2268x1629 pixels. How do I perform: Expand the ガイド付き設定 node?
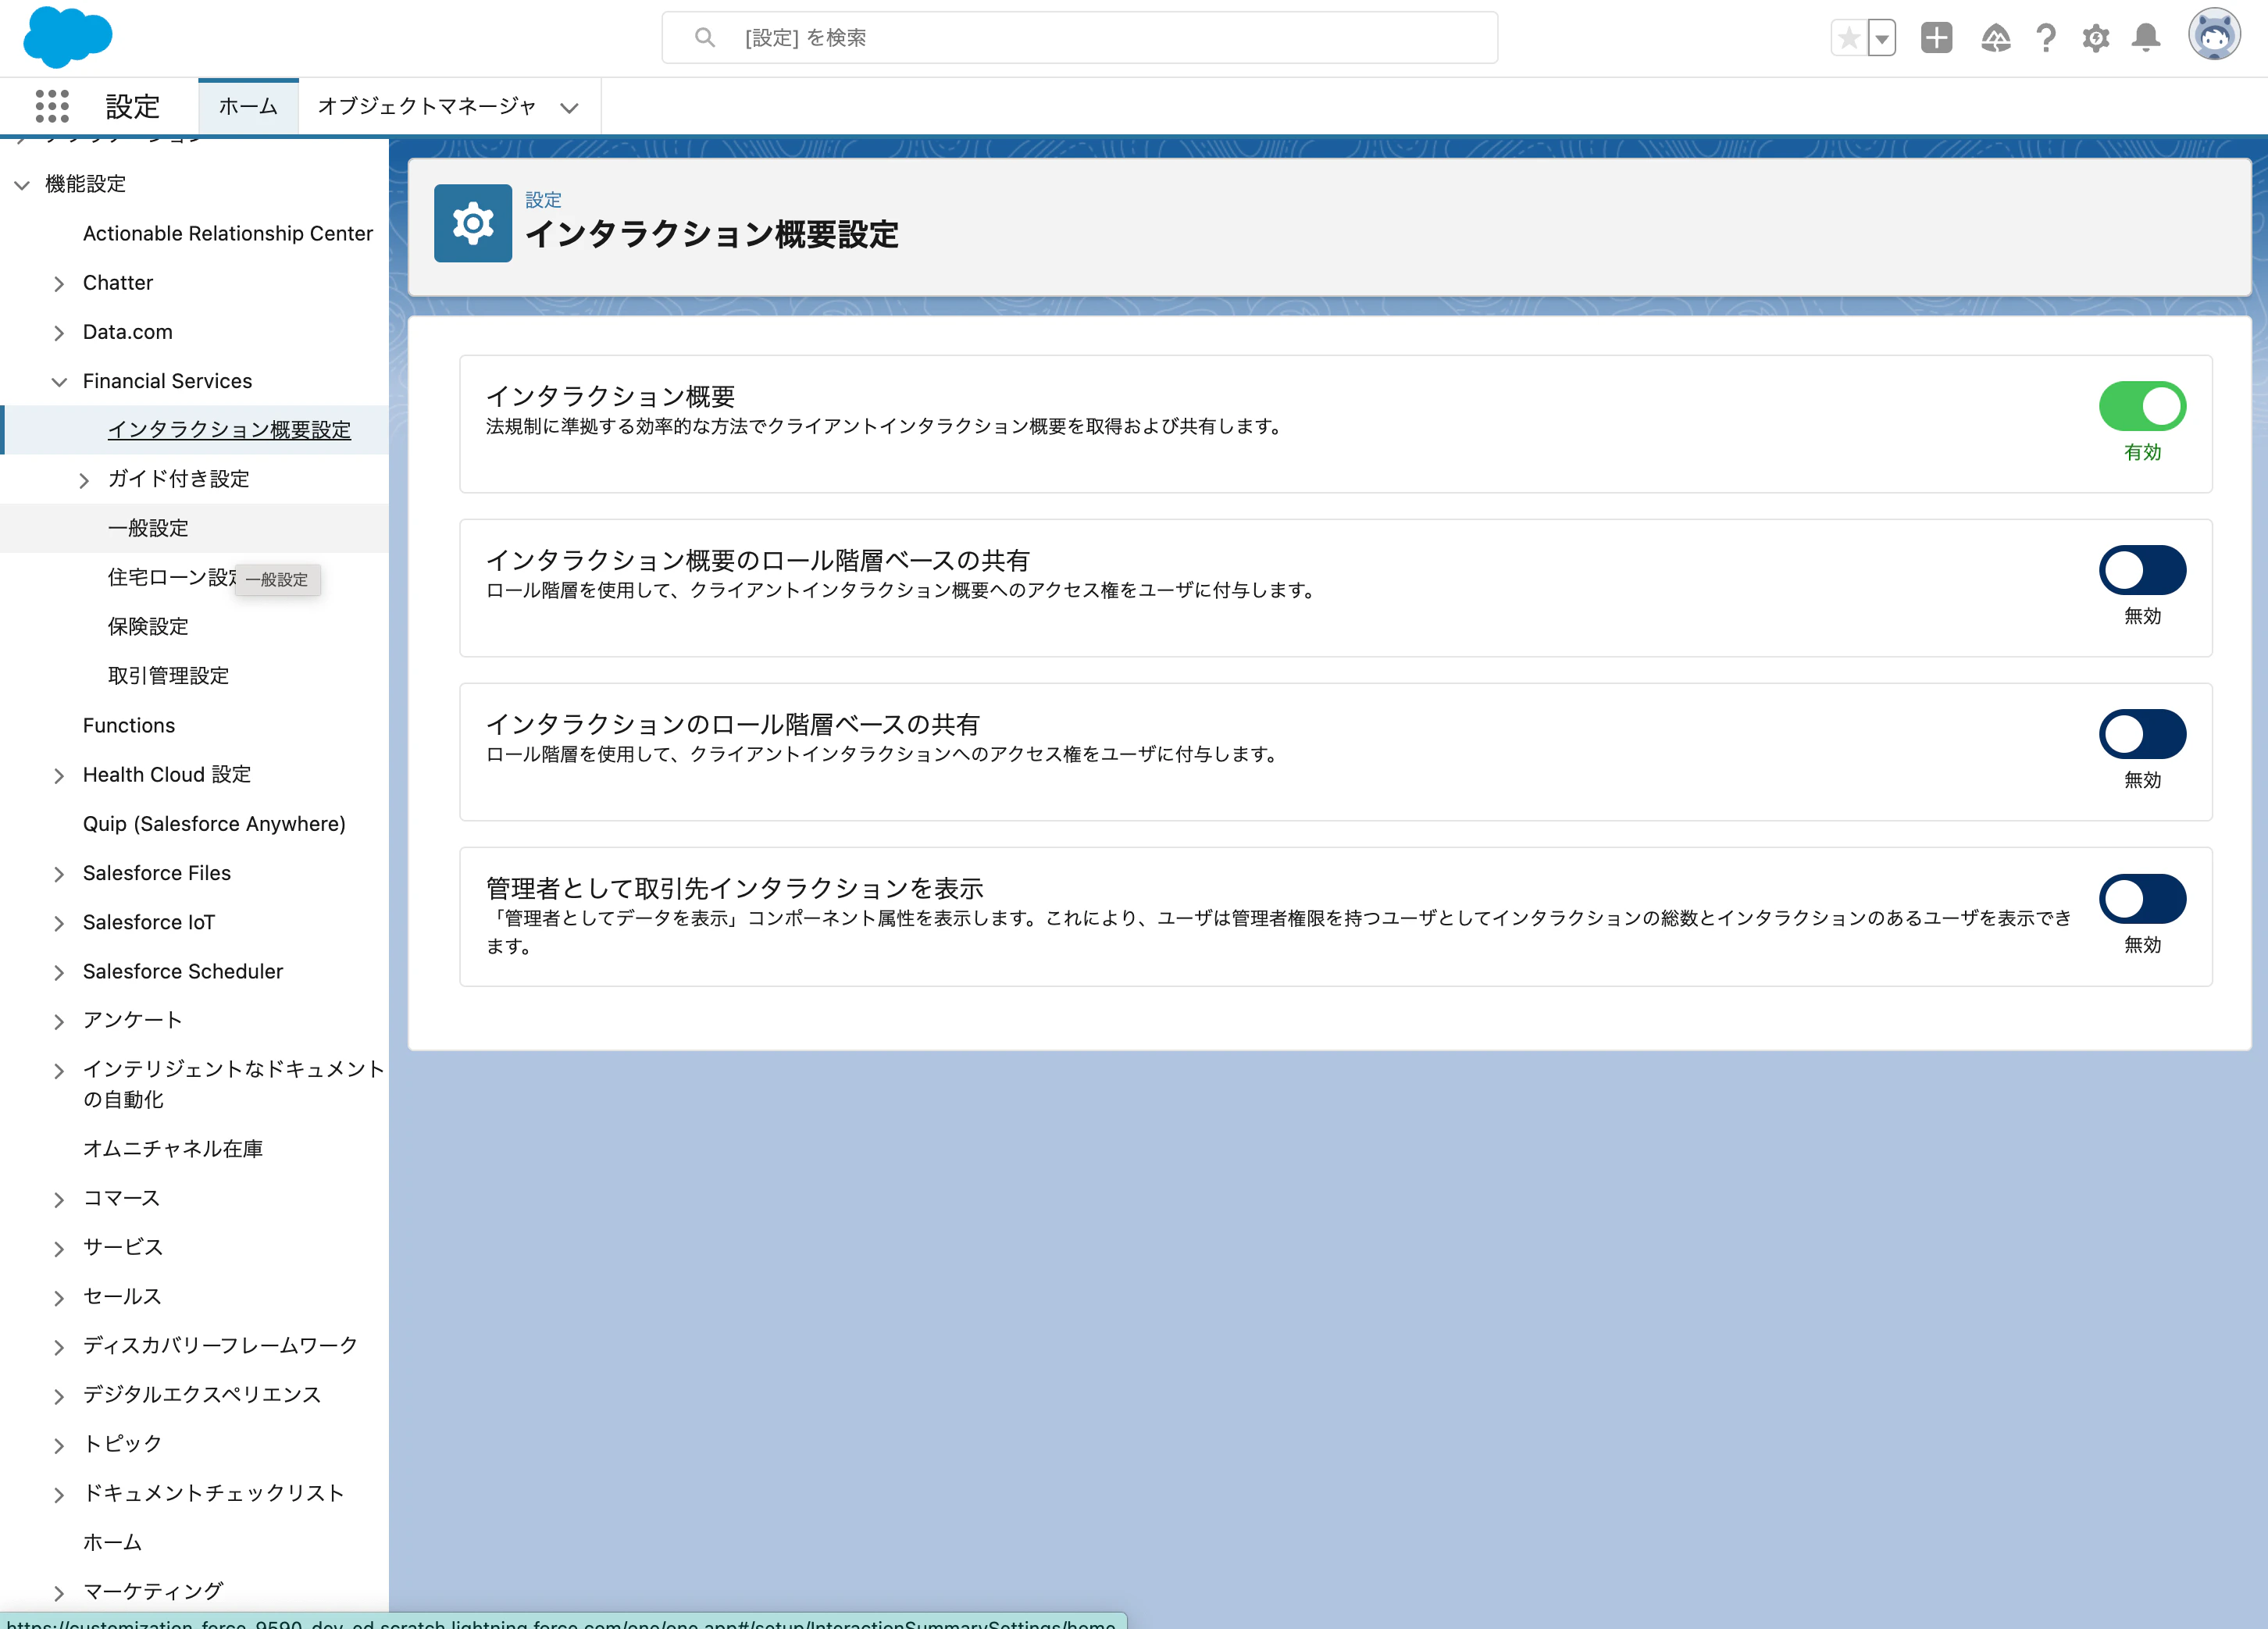pyautogui.click(x=84, y=480)
